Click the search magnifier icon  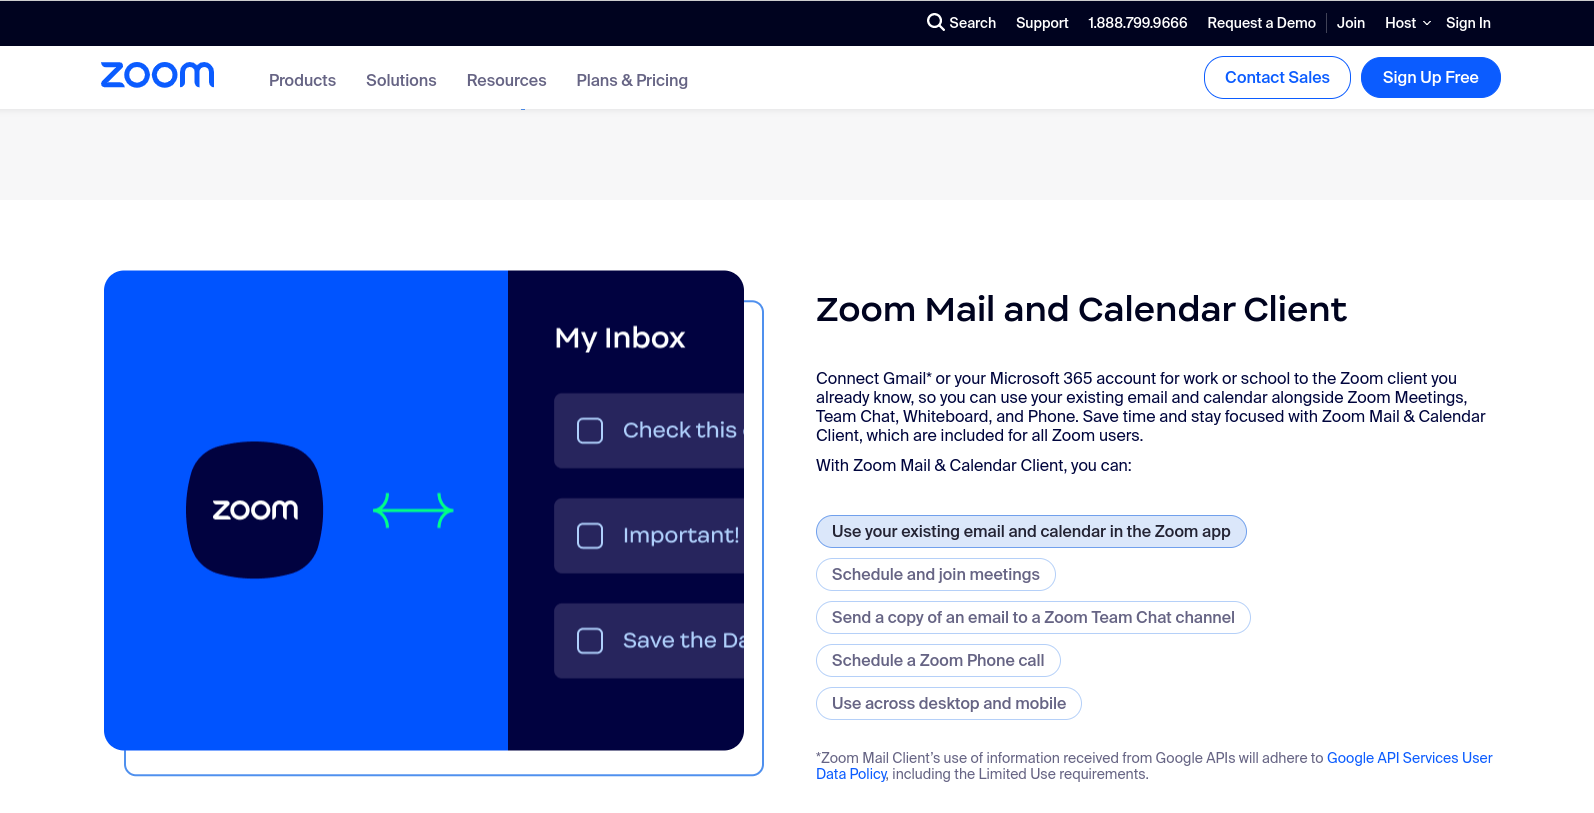point(936,22)
